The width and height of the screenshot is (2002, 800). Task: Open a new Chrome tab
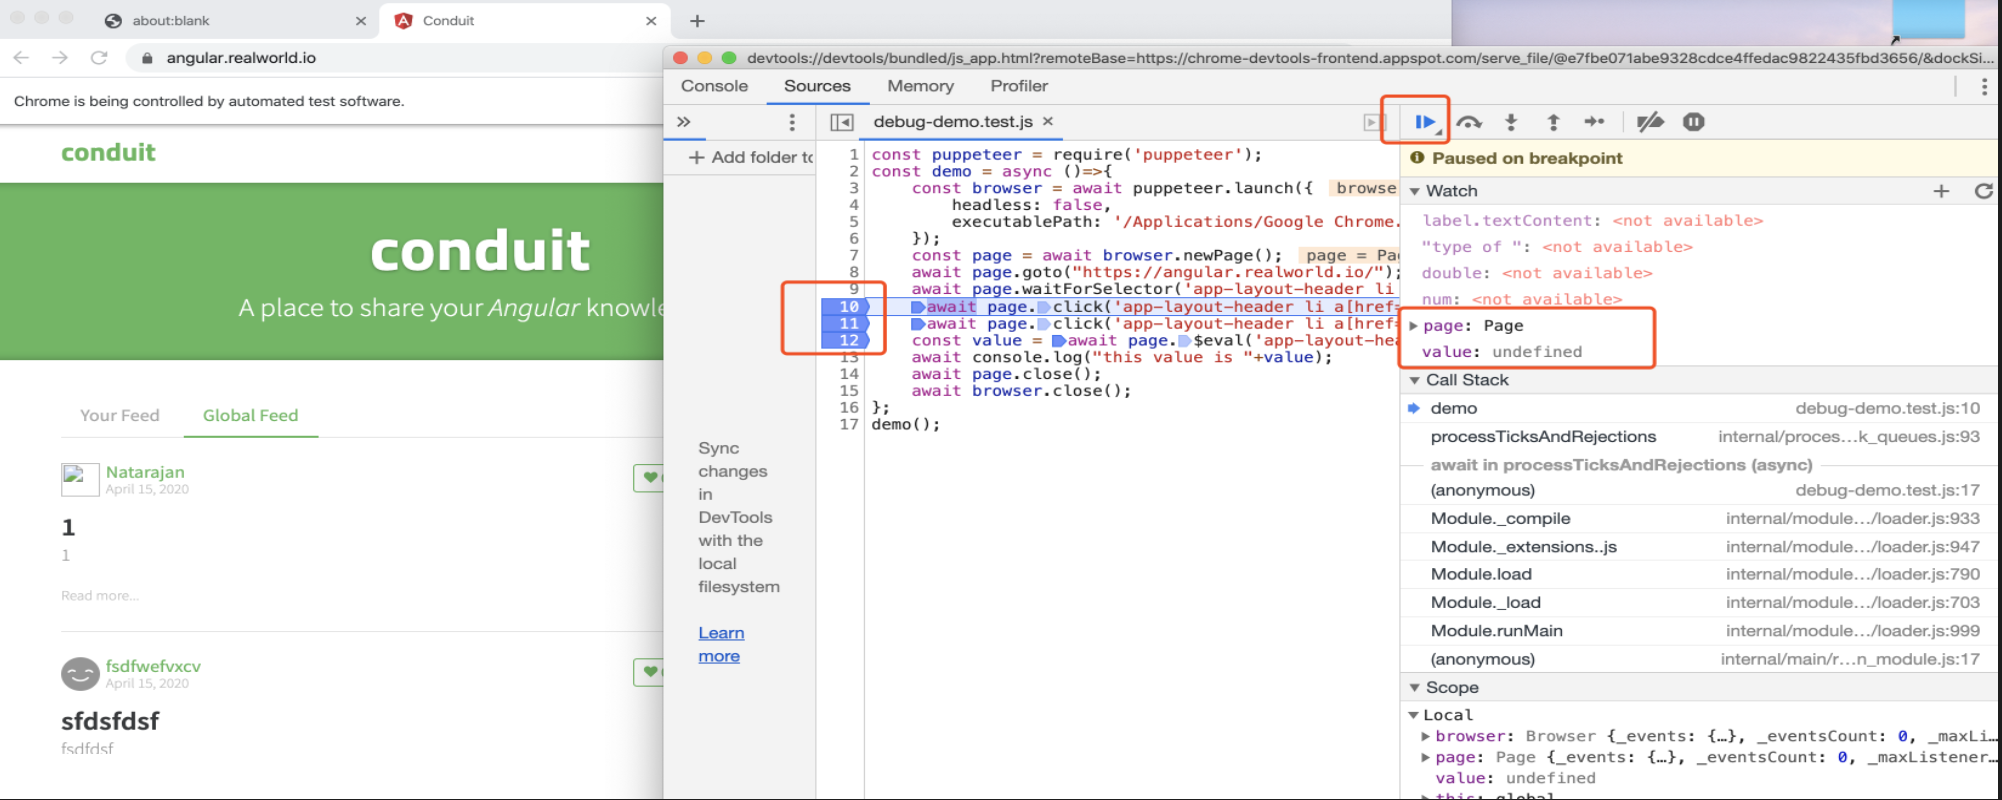[697, 20]
